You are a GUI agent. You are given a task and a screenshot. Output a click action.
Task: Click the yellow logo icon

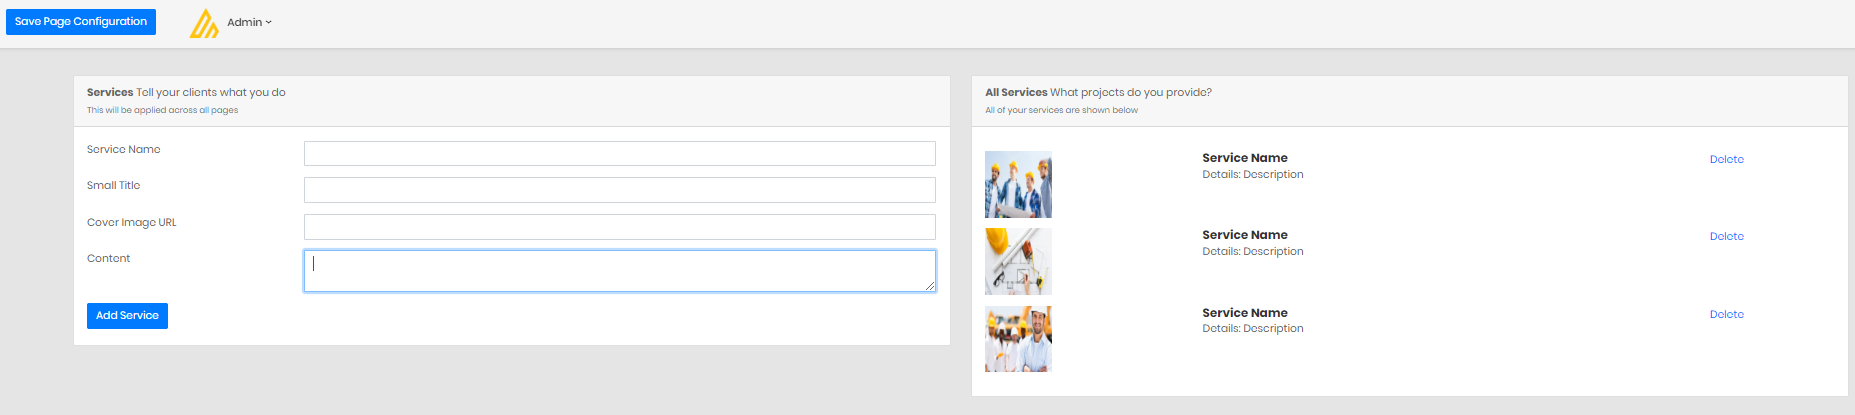point(204,23)
